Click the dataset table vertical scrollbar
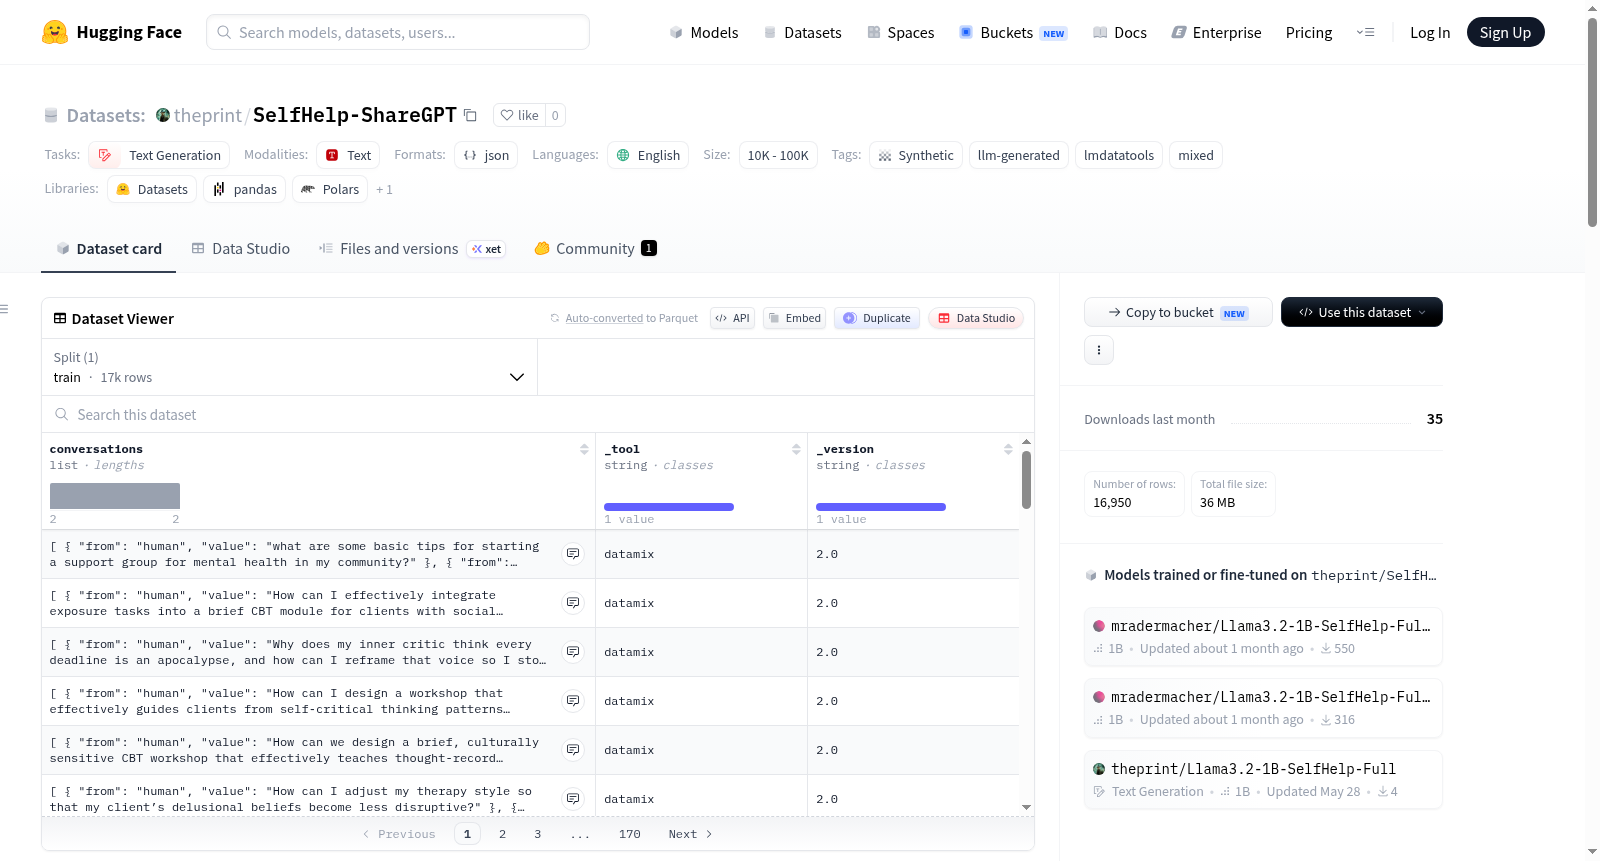The width and height of the screenshot is (1600, 861). point(1026,480)
